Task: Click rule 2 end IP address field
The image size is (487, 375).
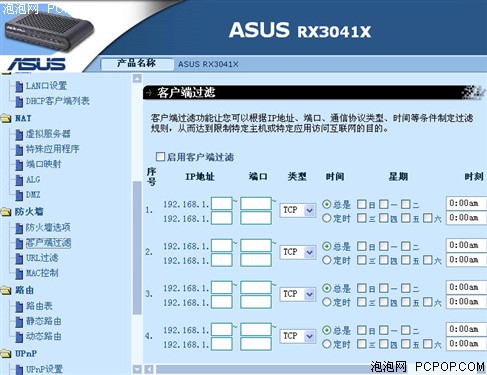Action: [x=222, y=260]
